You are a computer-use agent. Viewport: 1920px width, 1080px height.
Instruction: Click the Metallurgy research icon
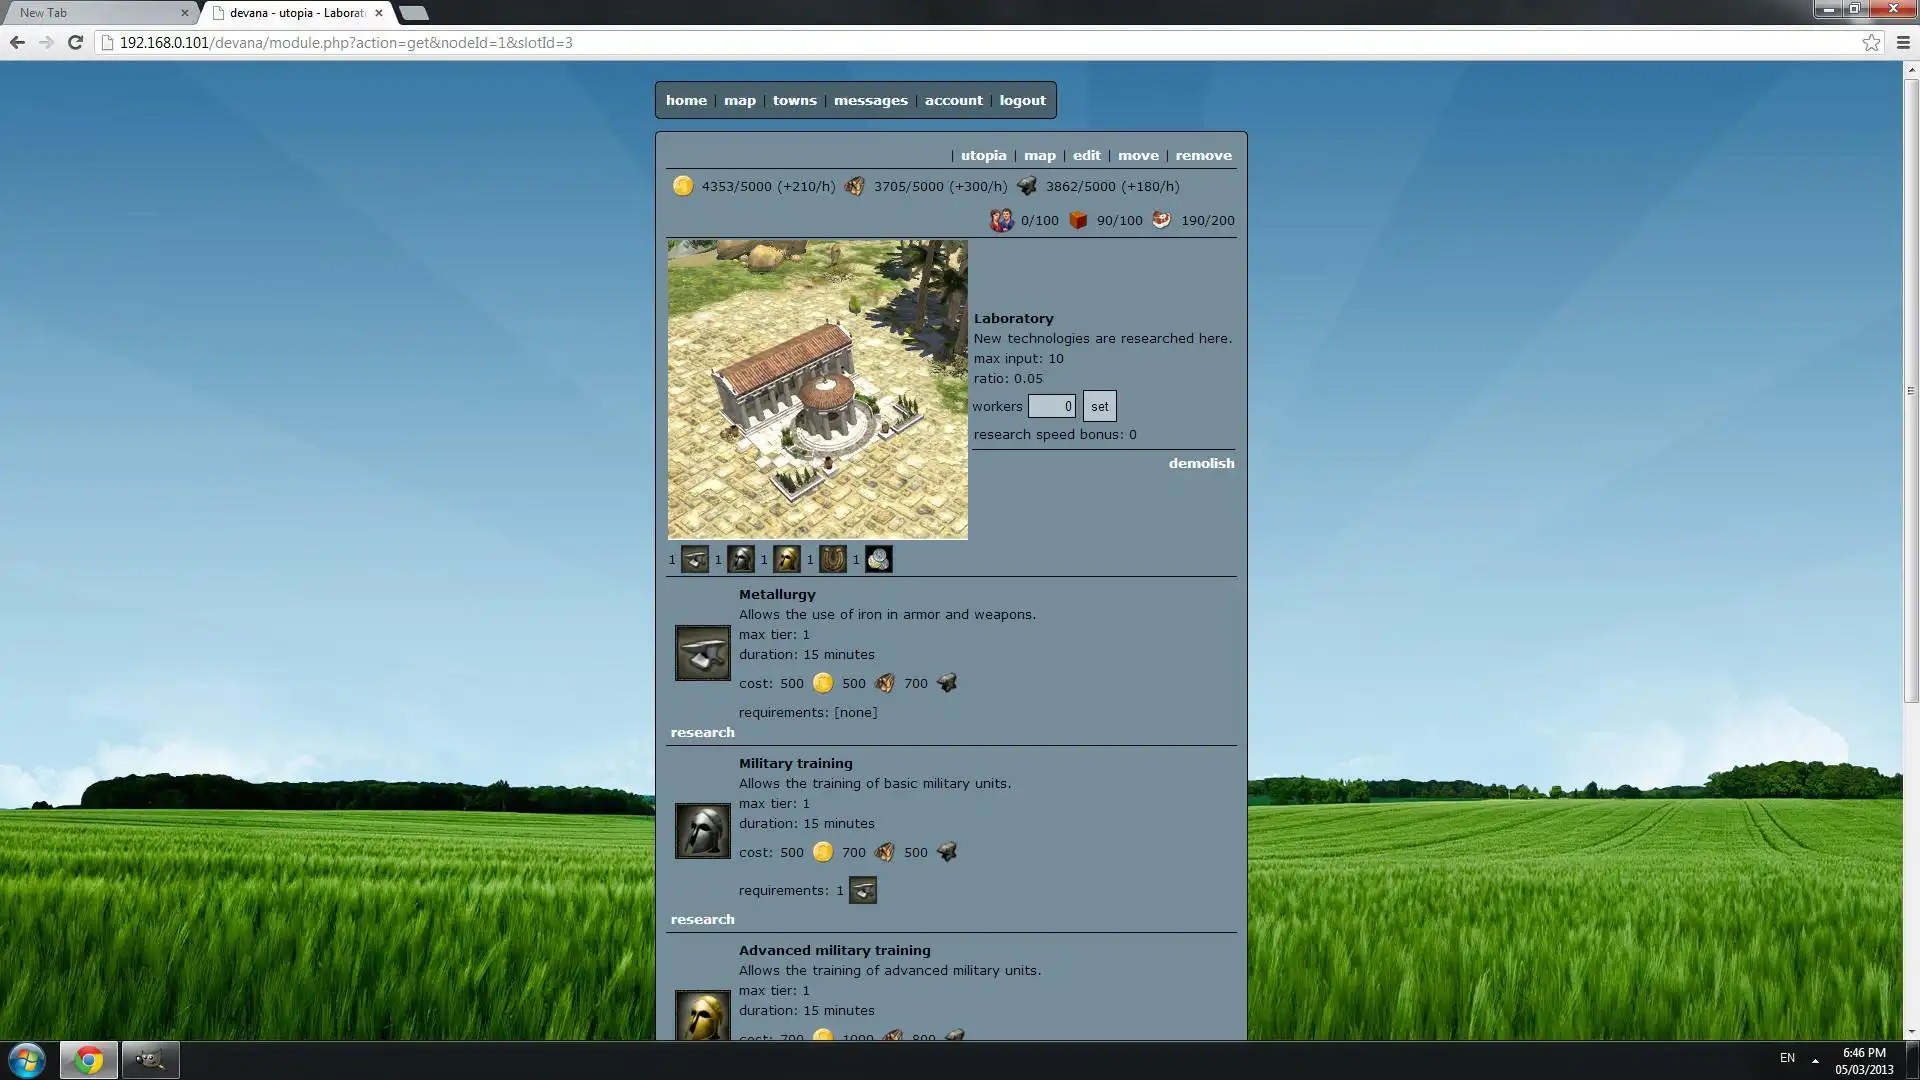coord(702,651)
